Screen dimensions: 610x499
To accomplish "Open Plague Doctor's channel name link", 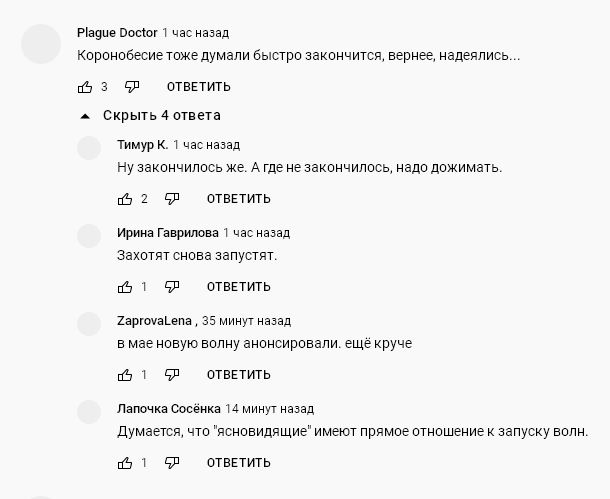I will click(x=116, y=33).
